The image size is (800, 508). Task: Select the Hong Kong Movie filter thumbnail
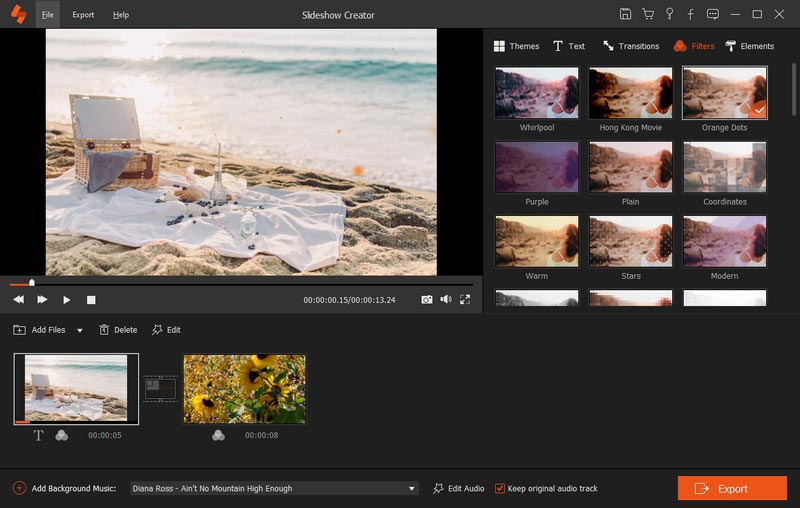click(x=630, y=93)
